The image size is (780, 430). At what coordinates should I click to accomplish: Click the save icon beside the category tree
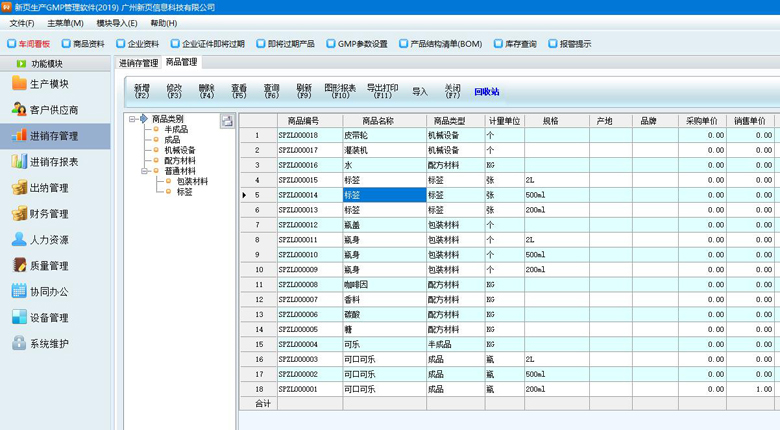(x=227, y=121)
